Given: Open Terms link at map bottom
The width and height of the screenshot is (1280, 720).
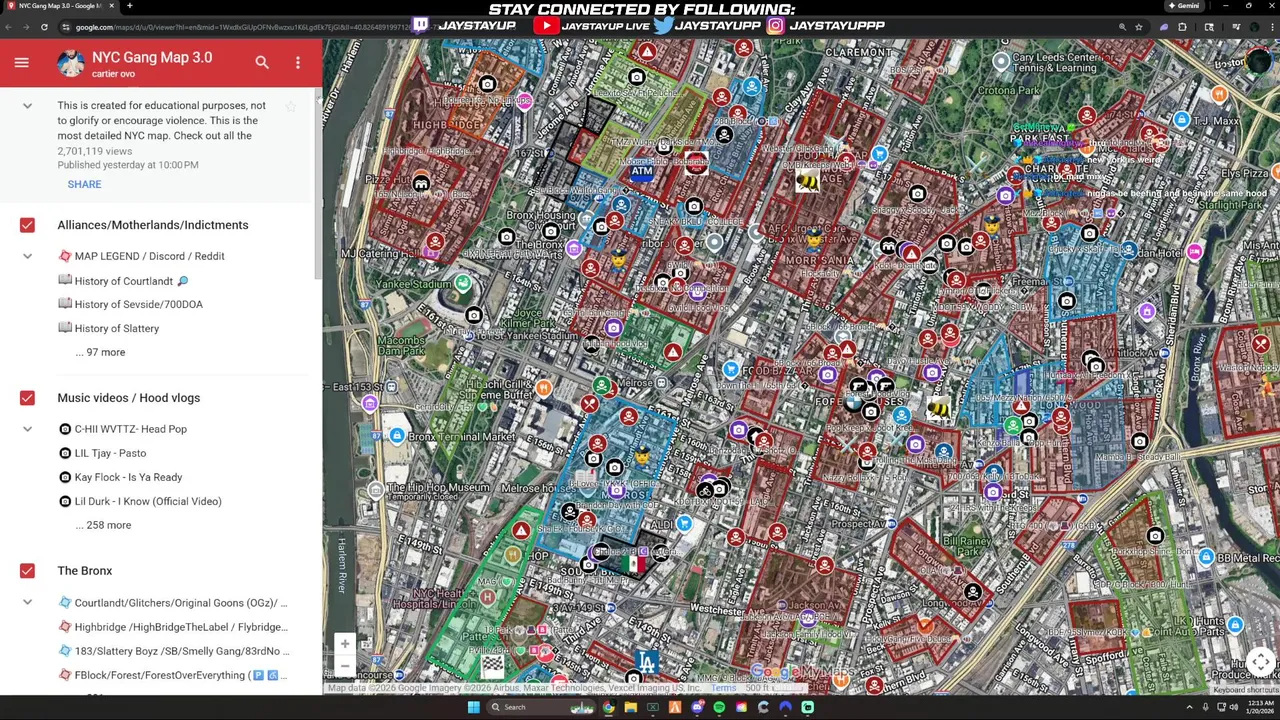Looking at the screenshot, I should click(x=724, y=688).
